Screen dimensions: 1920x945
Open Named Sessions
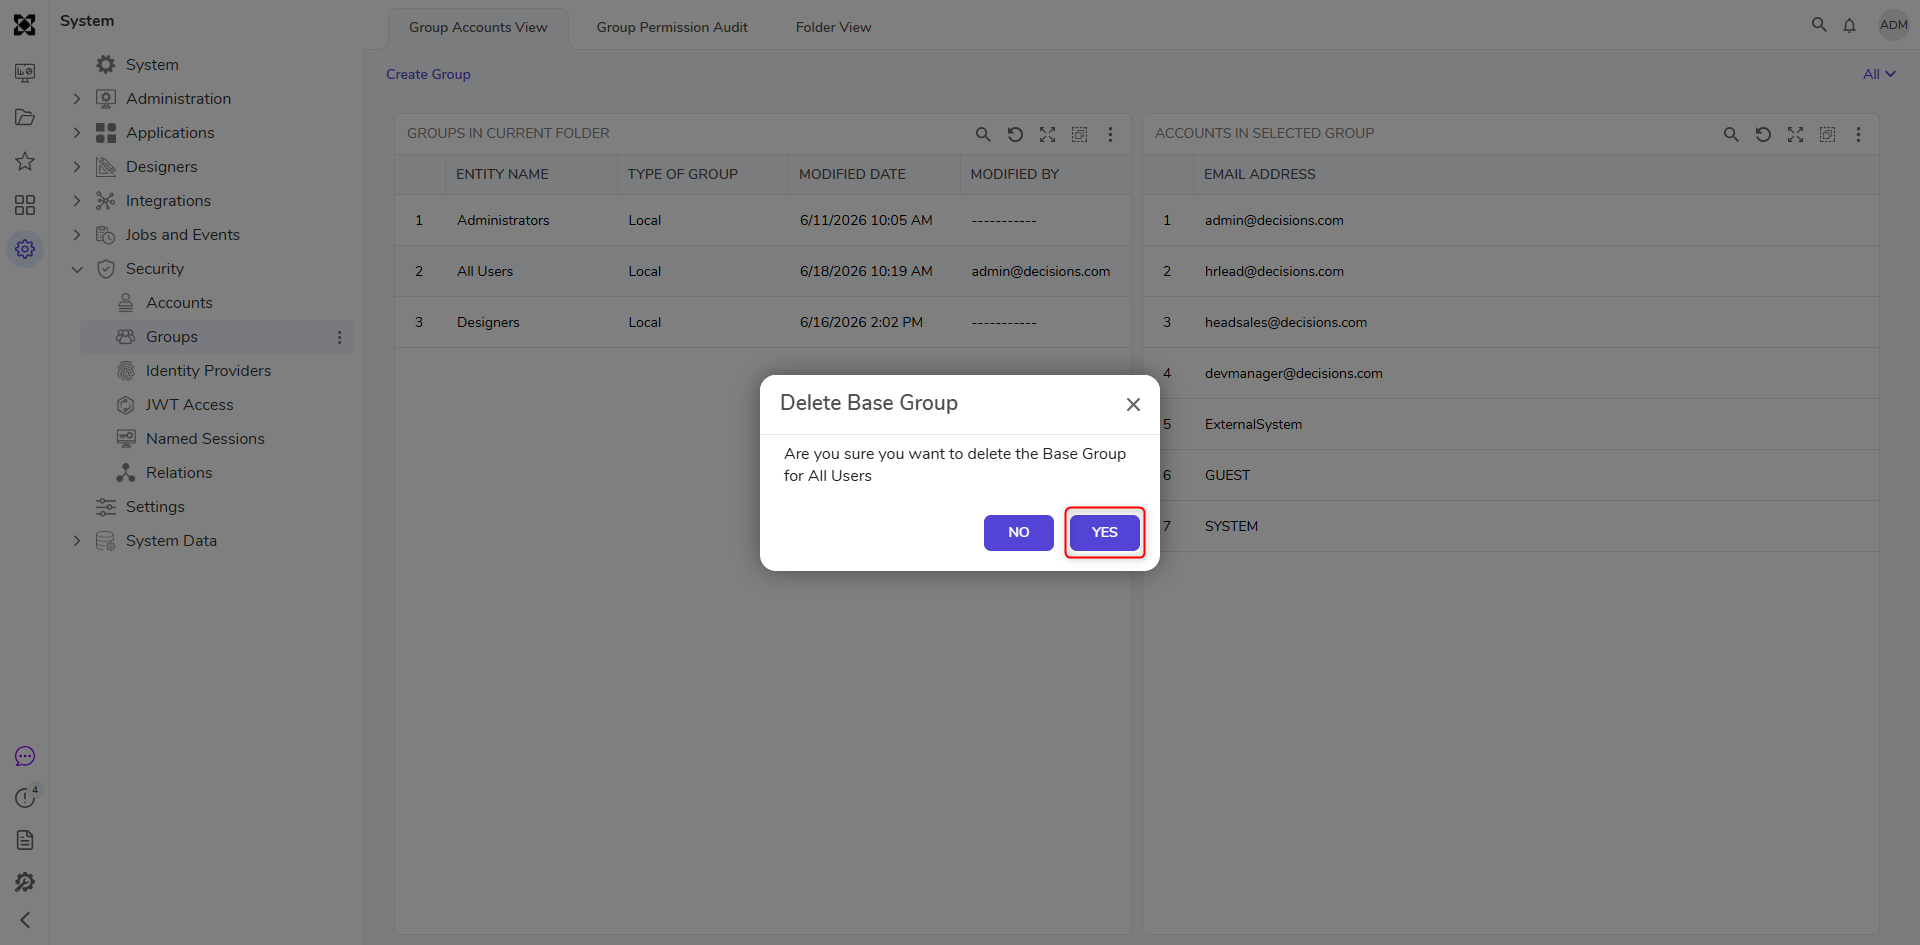205,439
